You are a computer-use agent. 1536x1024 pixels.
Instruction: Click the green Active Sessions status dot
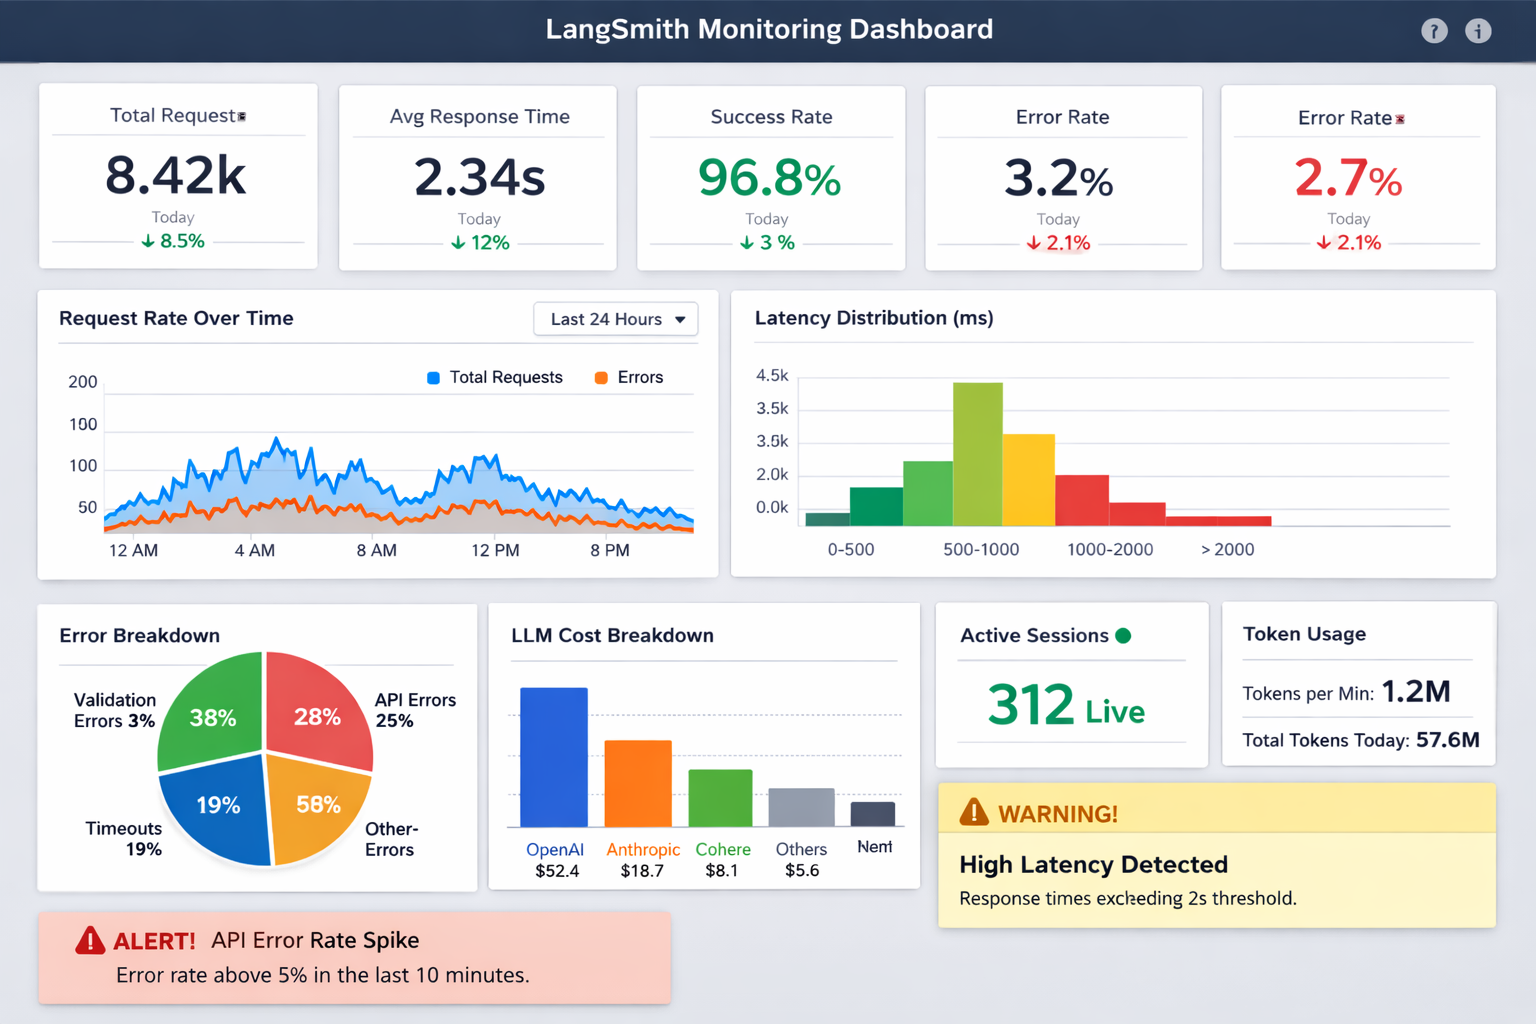pyautogui.click(x=1123, y=636)
